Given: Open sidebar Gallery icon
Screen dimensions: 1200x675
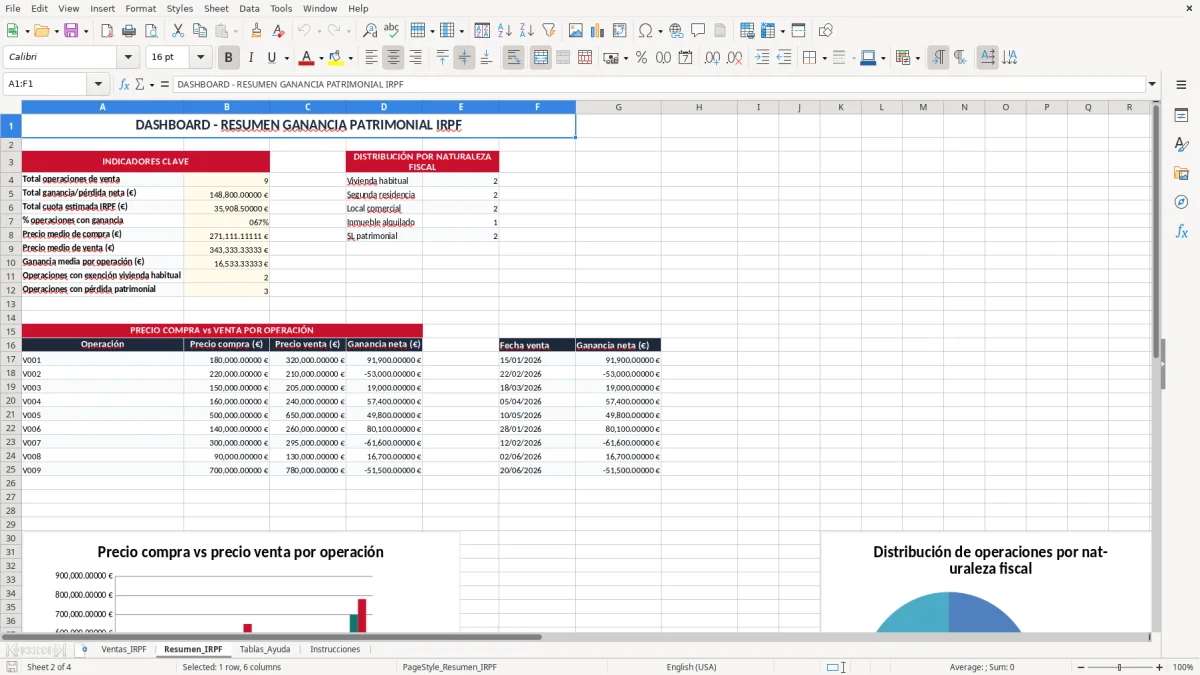Looking at the screenshot, I should click(x=1181, y=173).
